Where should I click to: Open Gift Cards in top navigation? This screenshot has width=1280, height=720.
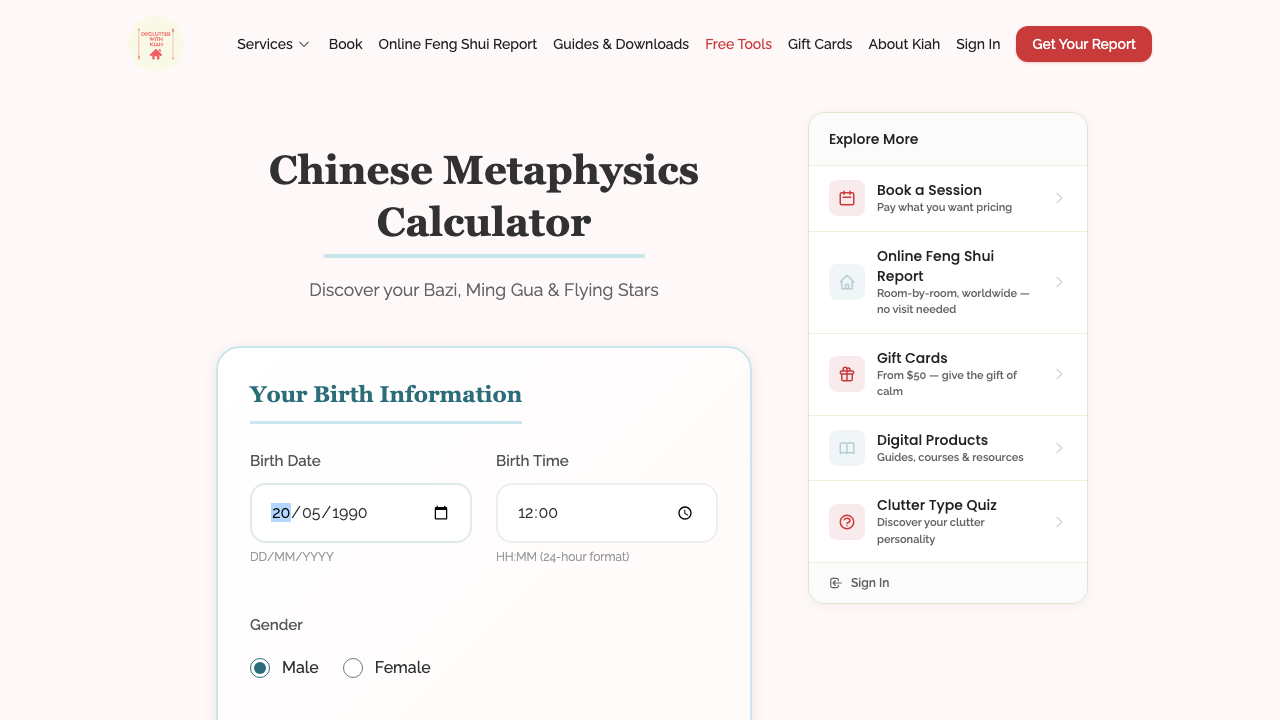pyautogui.click(x=820, y=44)
